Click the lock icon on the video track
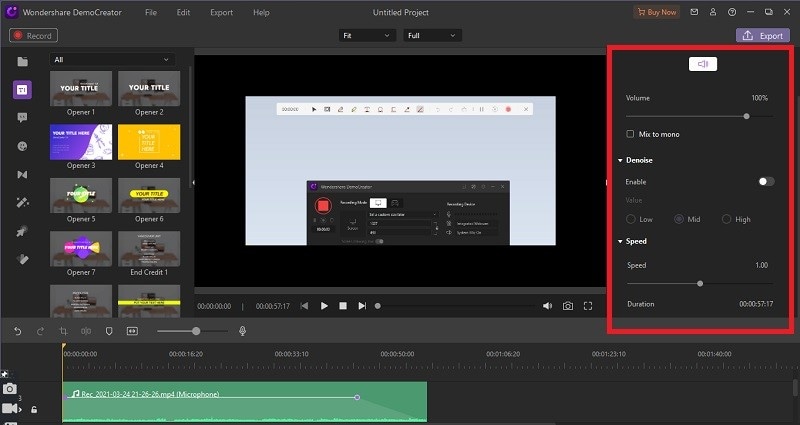The width and height of the screenshot is (800, 425). coord(34,409)
